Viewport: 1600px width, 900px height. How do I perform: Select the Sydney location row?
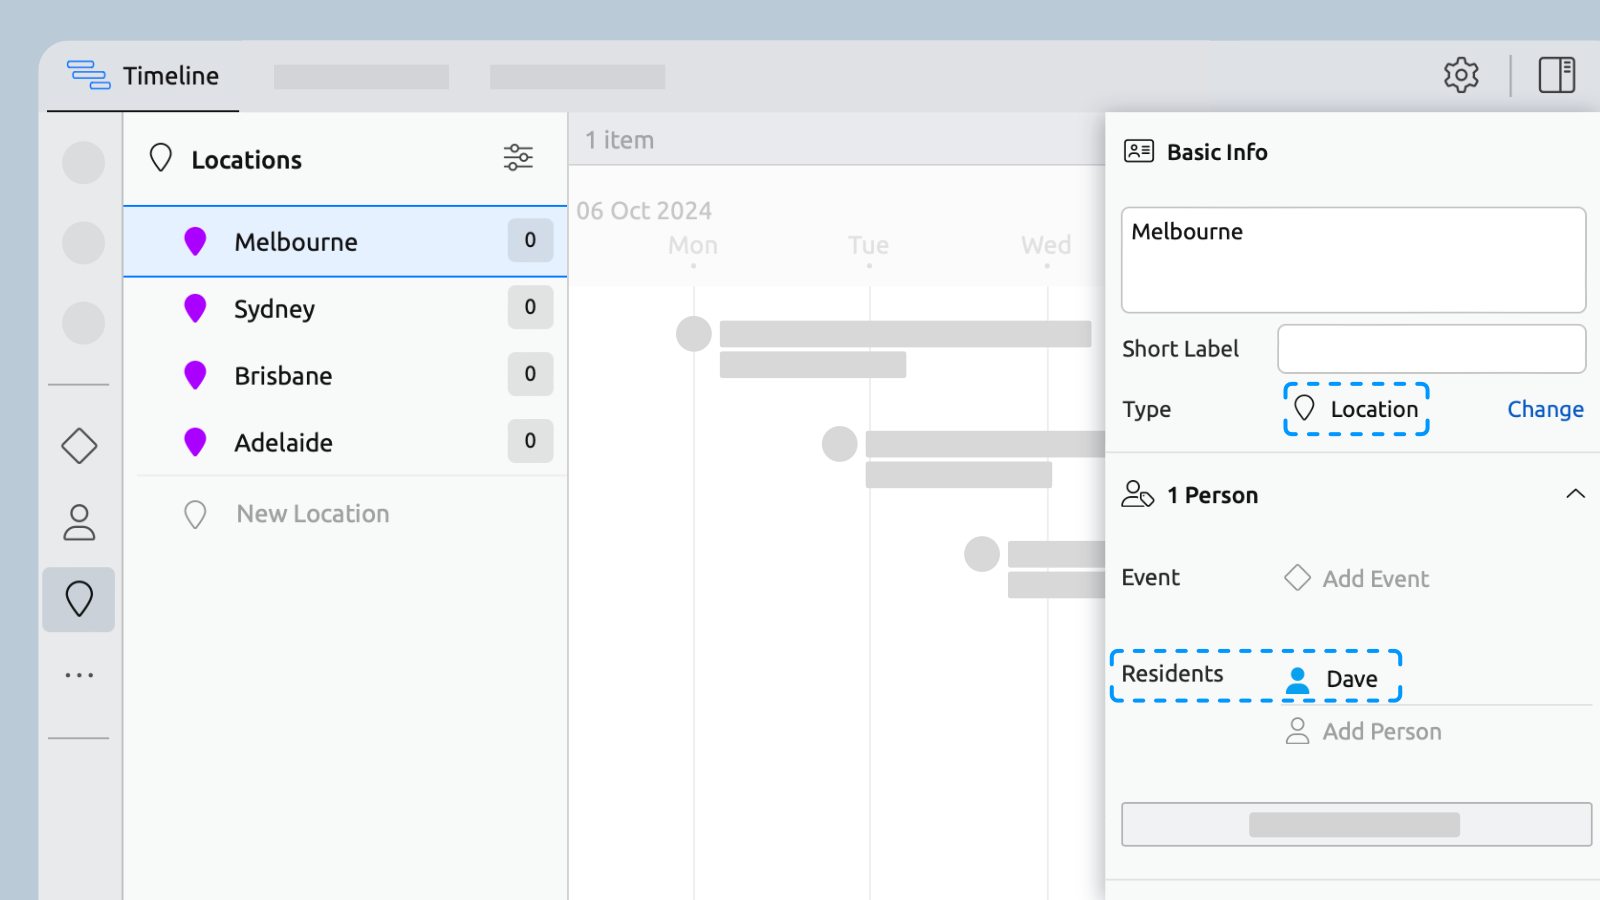[x=345, y=308]
